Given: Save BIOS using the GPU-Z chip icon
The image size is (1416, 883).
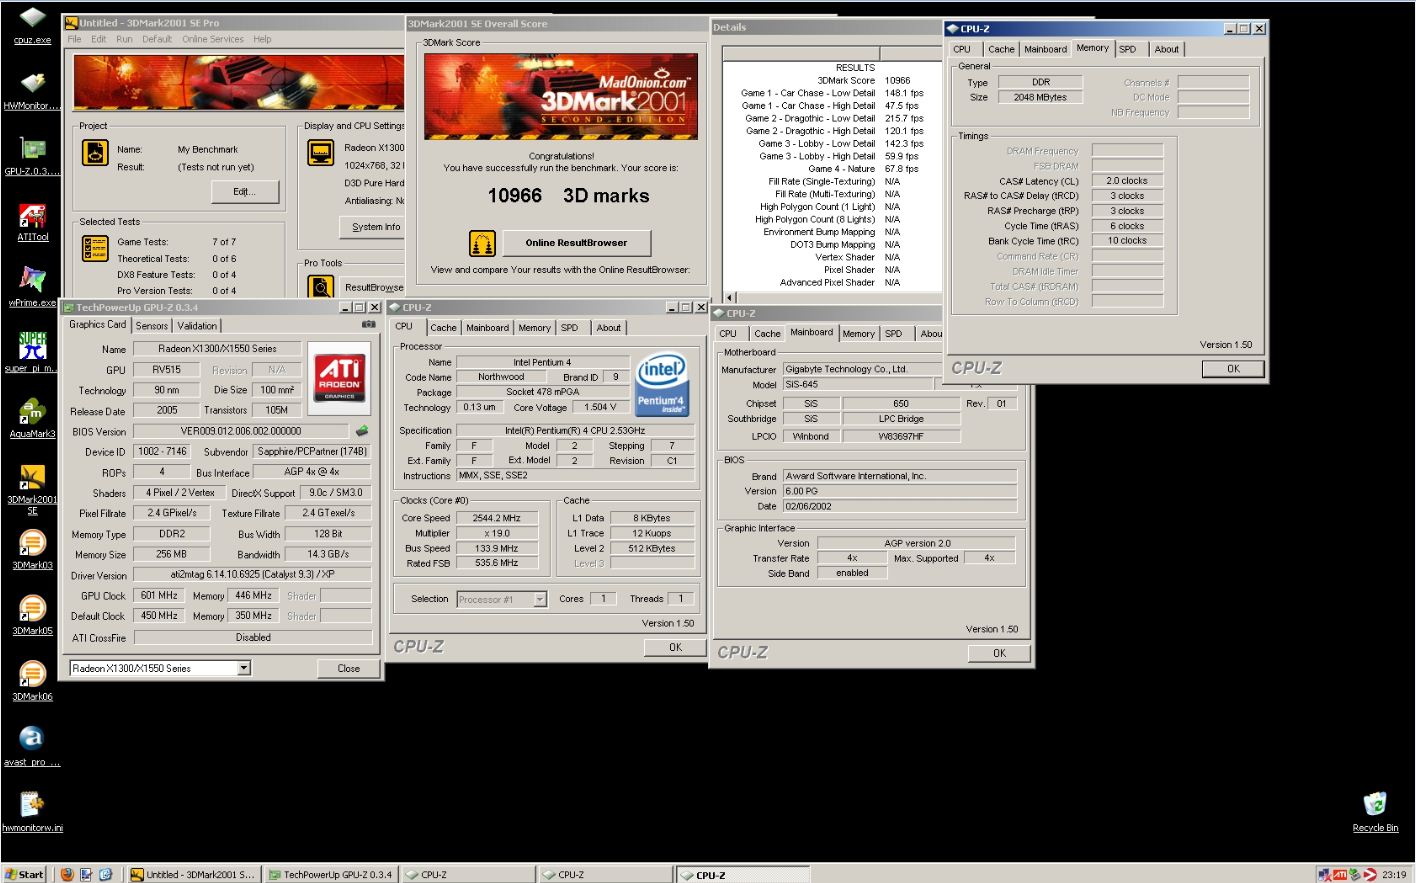Looking at the screenshot, I should point(362,431).
